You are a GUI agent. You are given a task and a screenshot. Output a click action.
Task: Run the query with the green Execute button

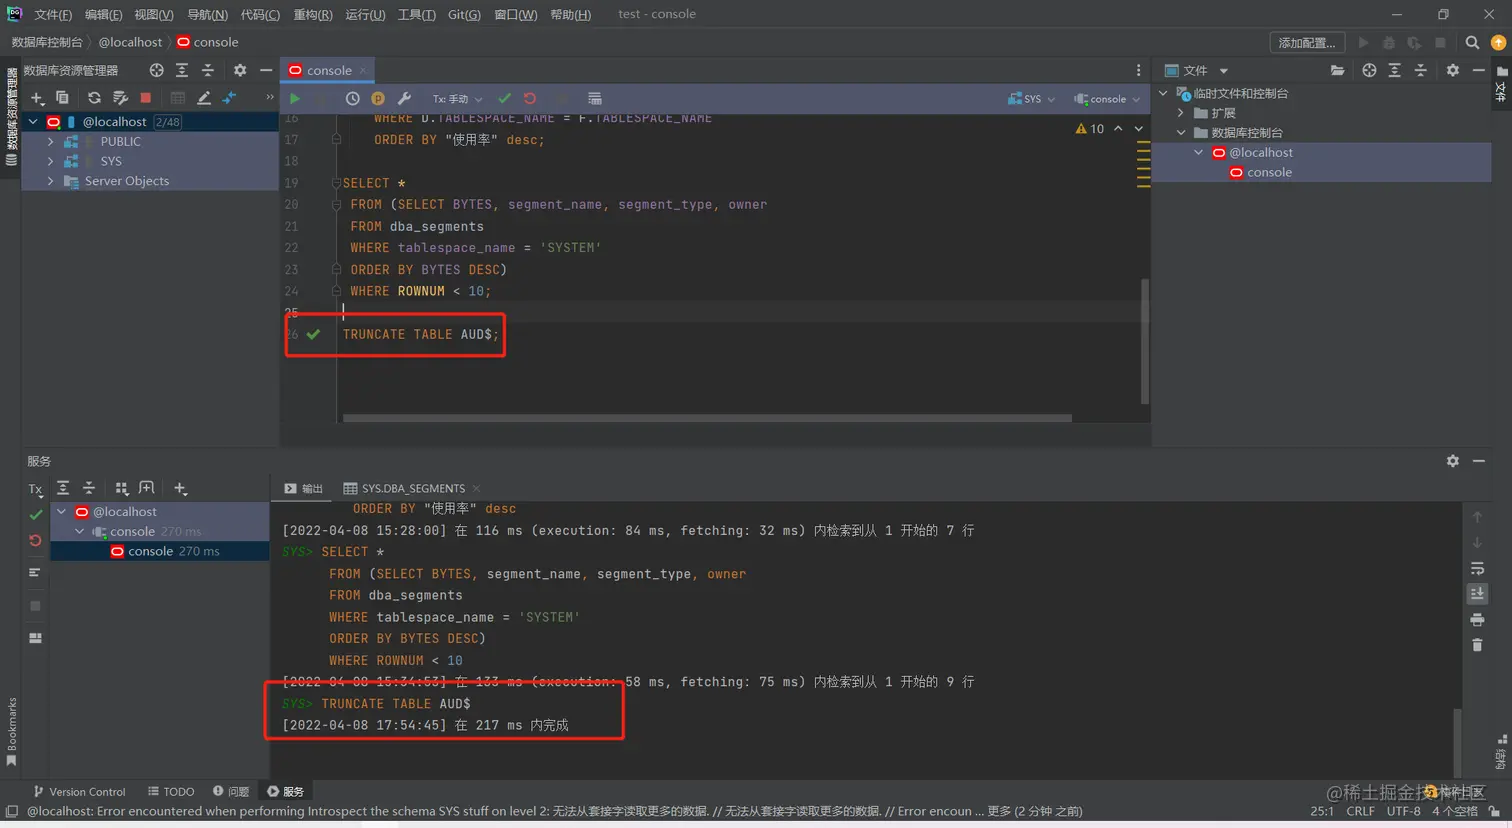pos(294,99)
